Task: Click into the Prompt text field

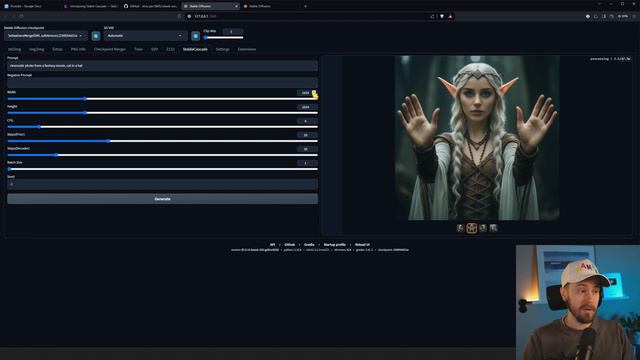Action: click(x=162, y=66)
